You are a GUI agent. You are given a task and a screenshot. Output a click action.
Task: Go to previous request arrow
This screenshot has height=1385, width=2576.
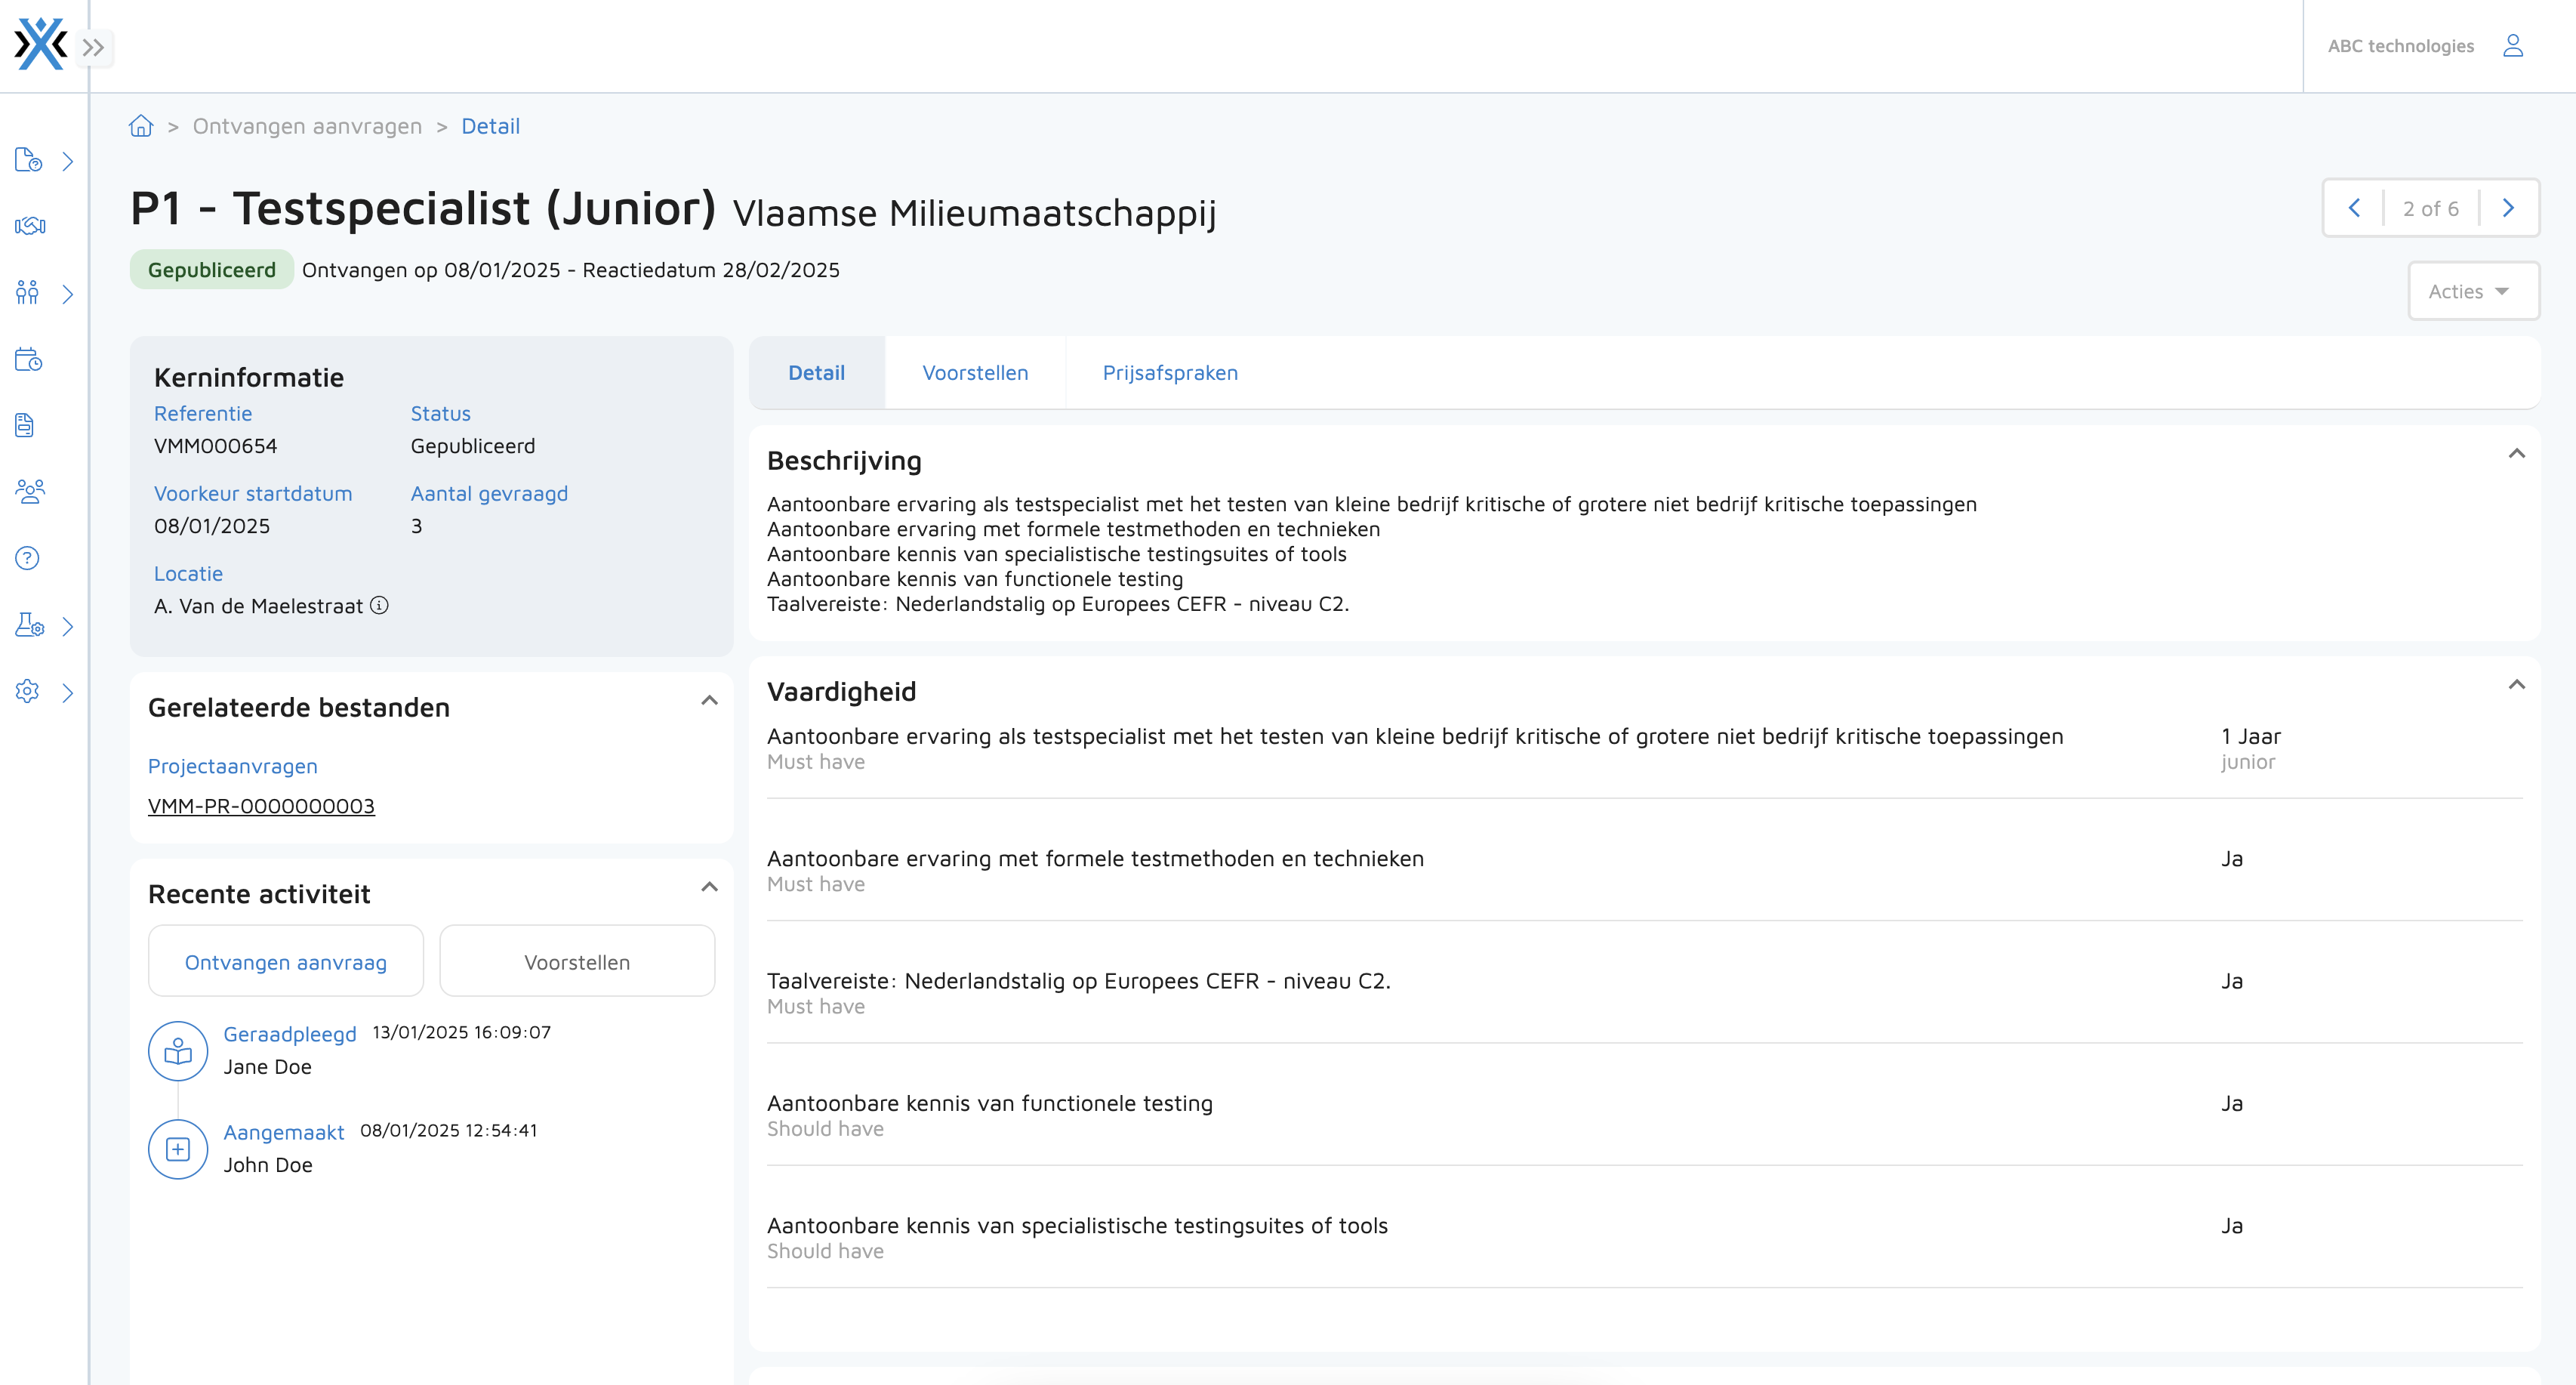click(2354, 208)
